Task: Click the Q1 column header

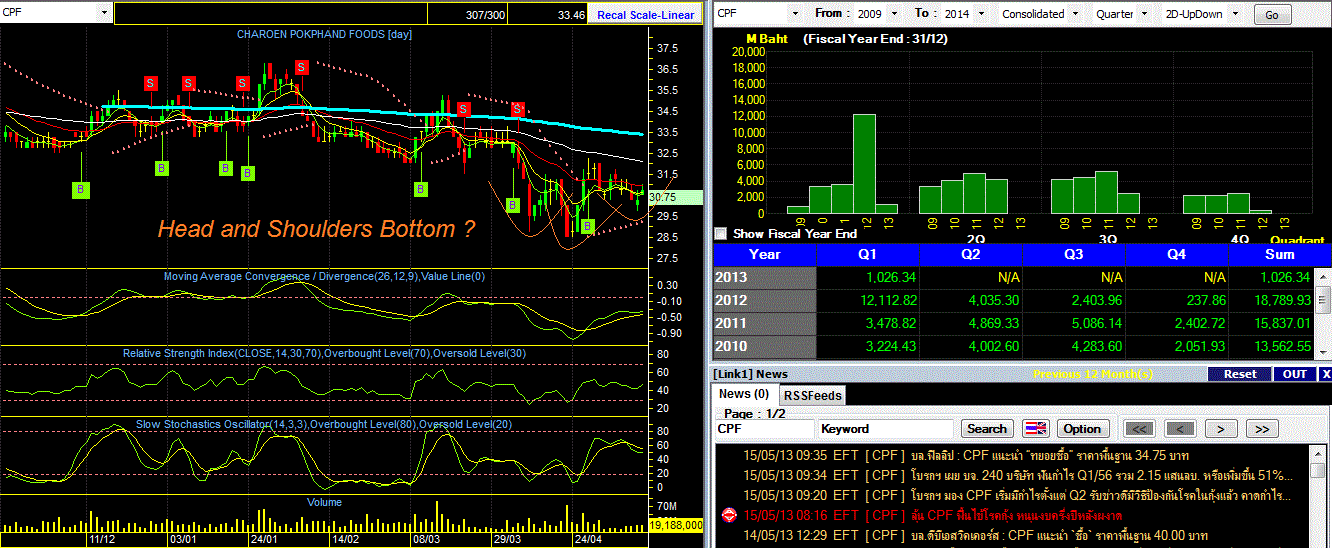Action: (869, 254)
